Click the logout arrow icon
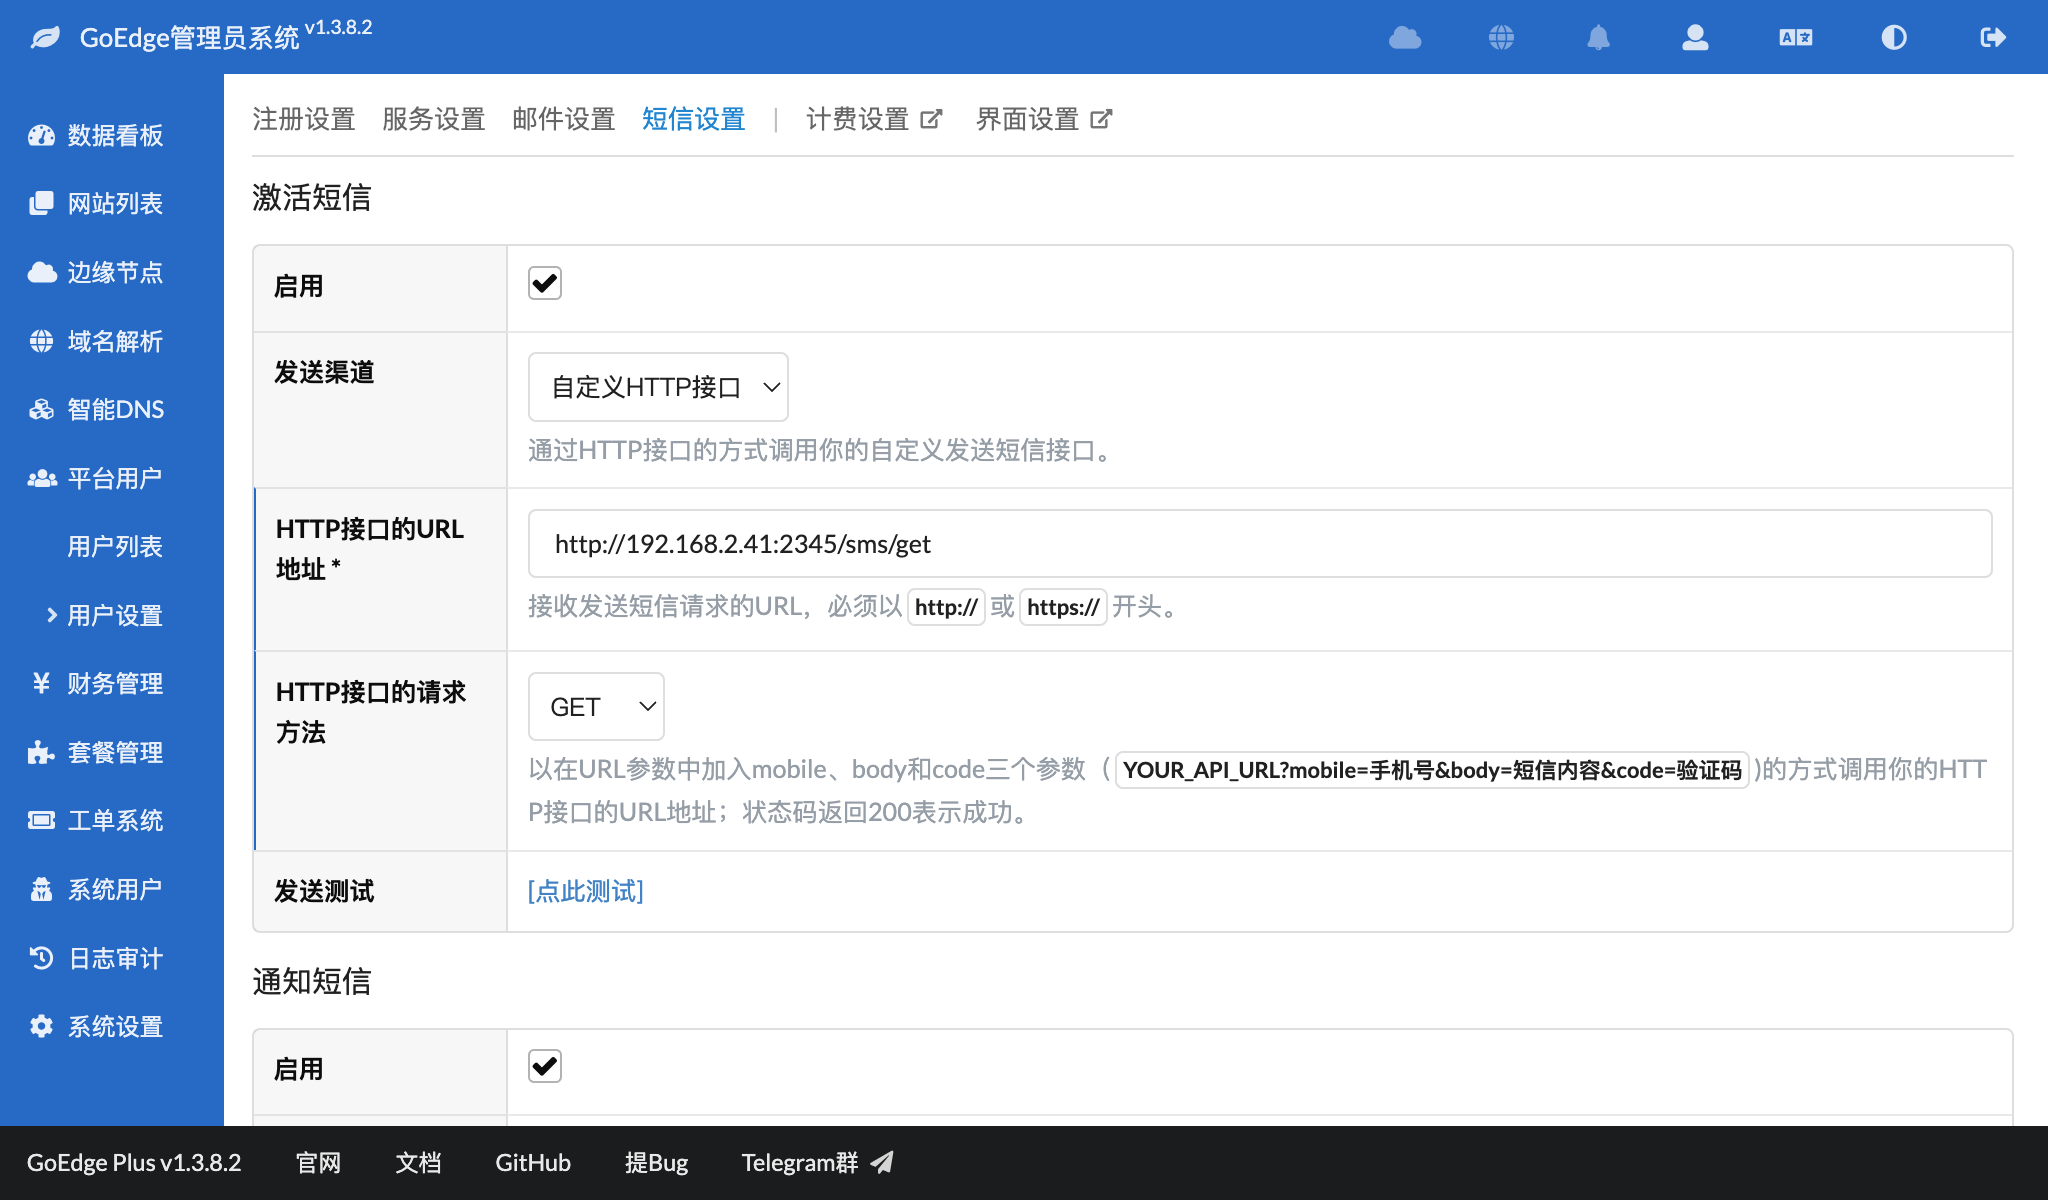Image resolution: width=2048 pixels, height=1200 pixels. 1993,38
